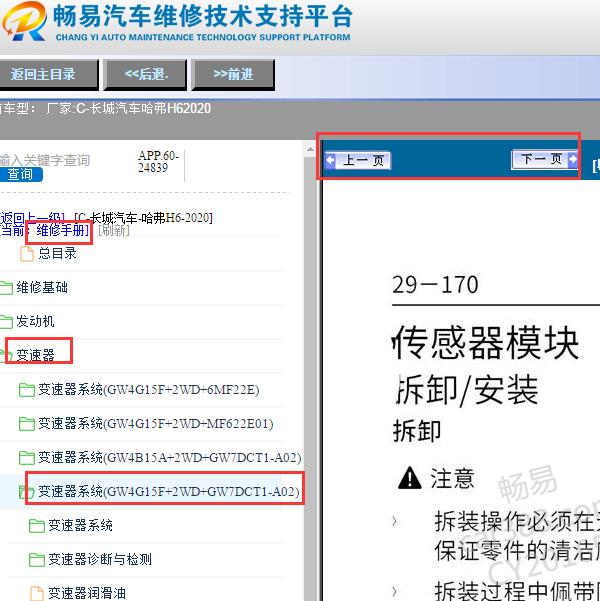Collapse 变速器系统(GW4G15F+2WD+GW7DCT1-A02) folder
The image size is (600, 601).
pyautogui.click(x=169, y=491)
